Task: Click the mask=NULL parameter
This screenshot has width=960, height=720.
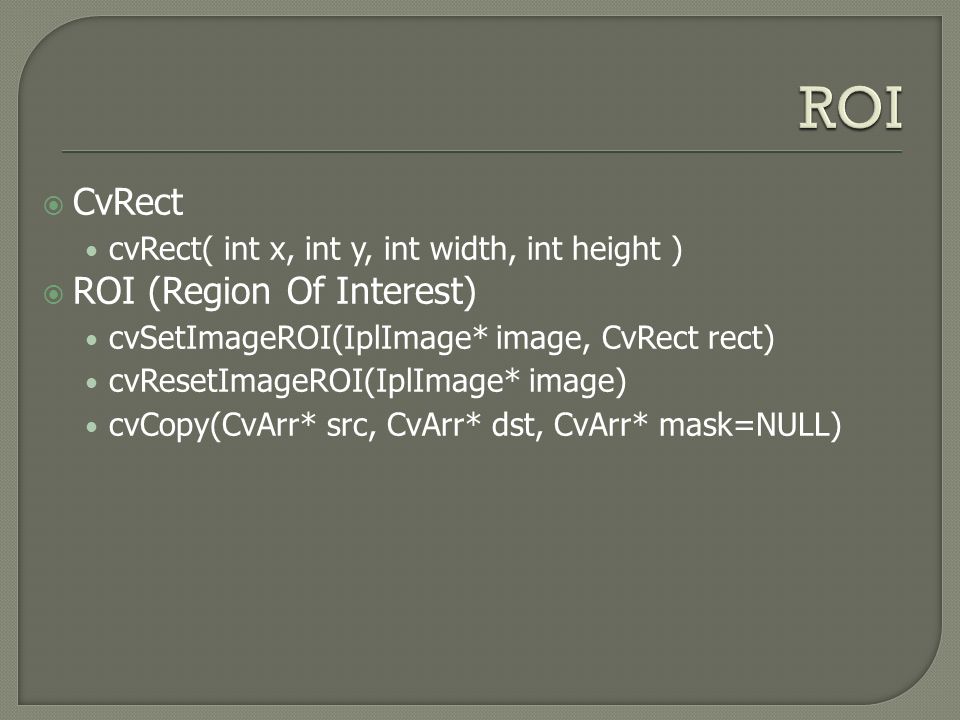Action: pyautogui.click(x=750, y=425)
